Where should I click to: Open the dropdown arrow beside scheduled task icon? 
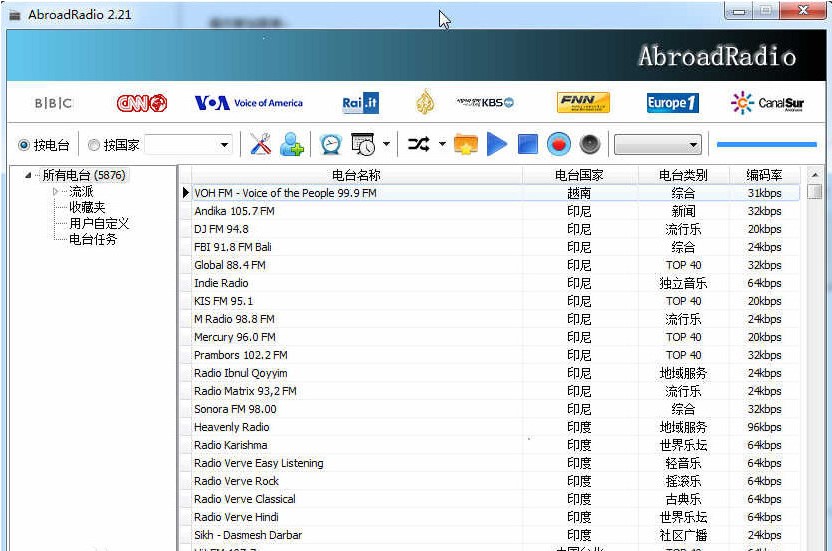[386, 145]
